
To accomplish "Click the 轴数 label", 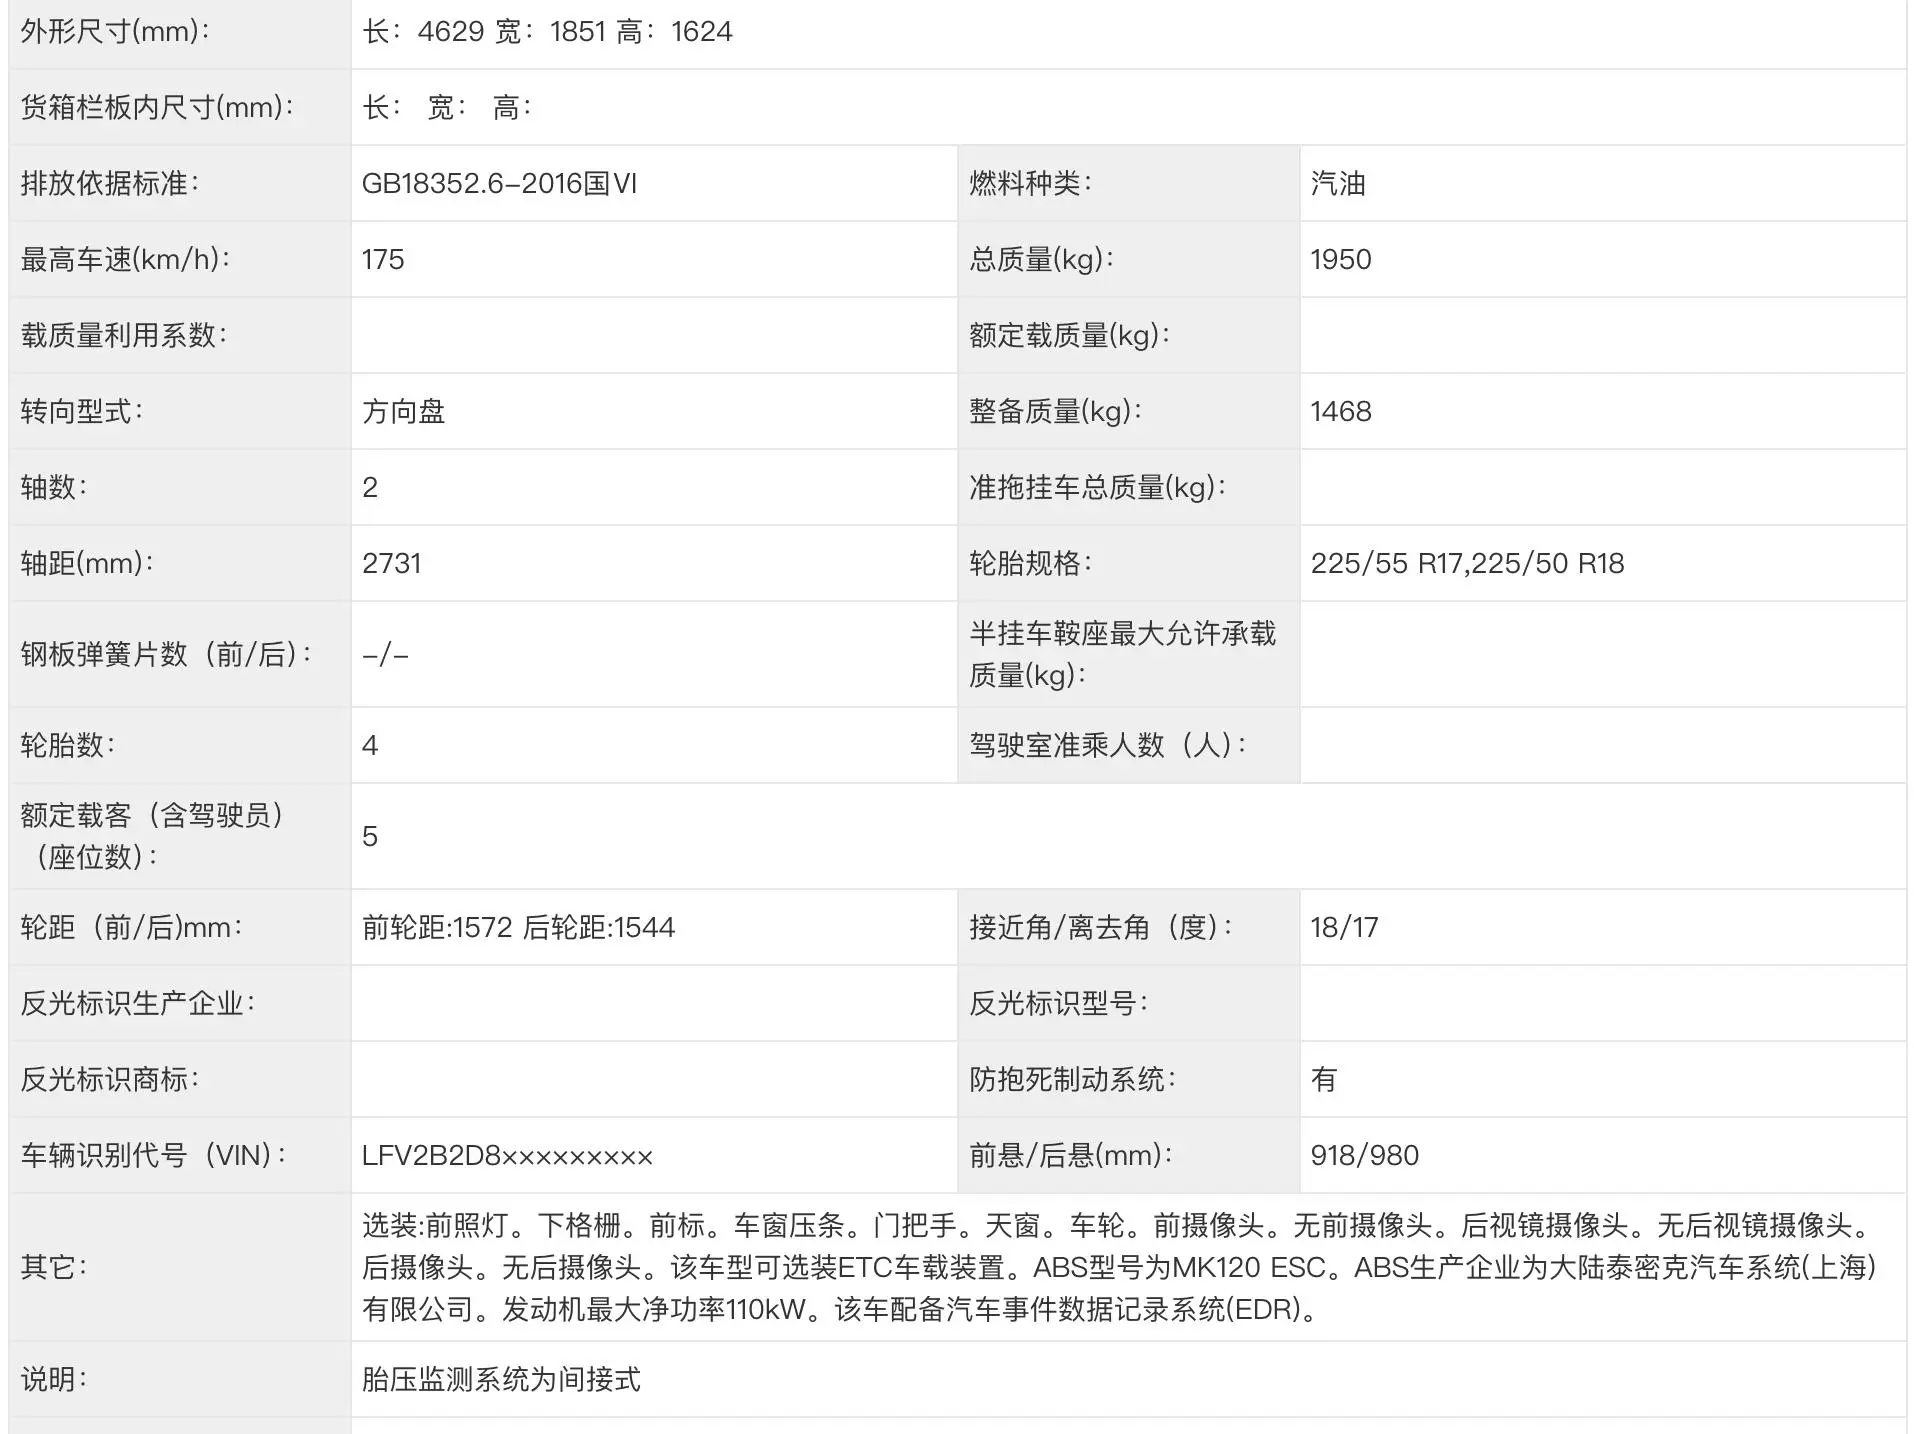I will 54,488.
